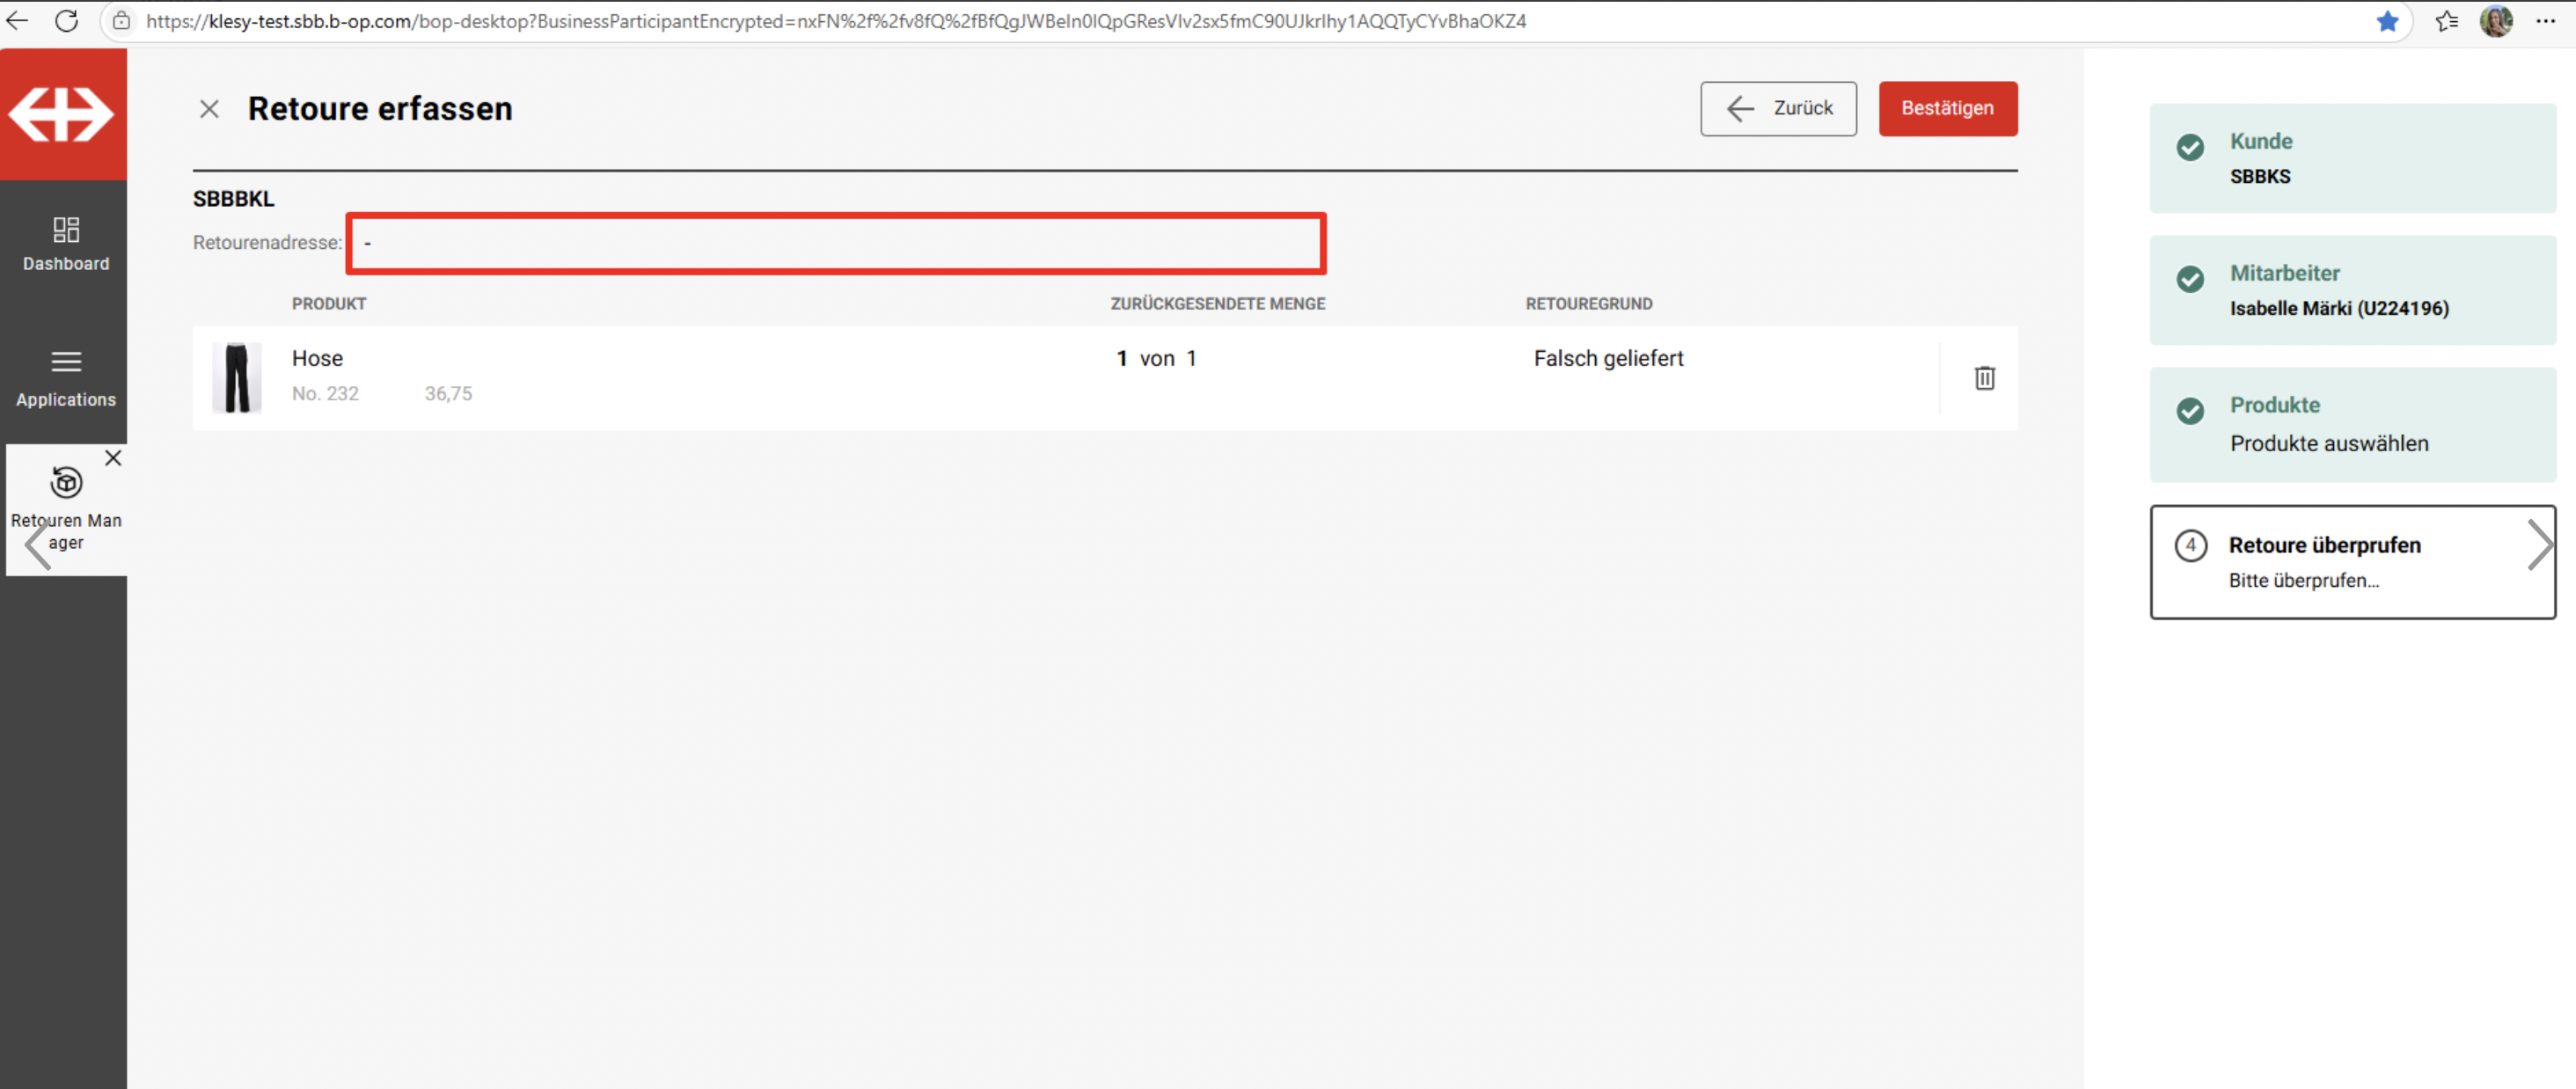The width and height of the screenshot is (2576, 1089).
Task: Go to the Produkte step
Action: point(2352,424)
